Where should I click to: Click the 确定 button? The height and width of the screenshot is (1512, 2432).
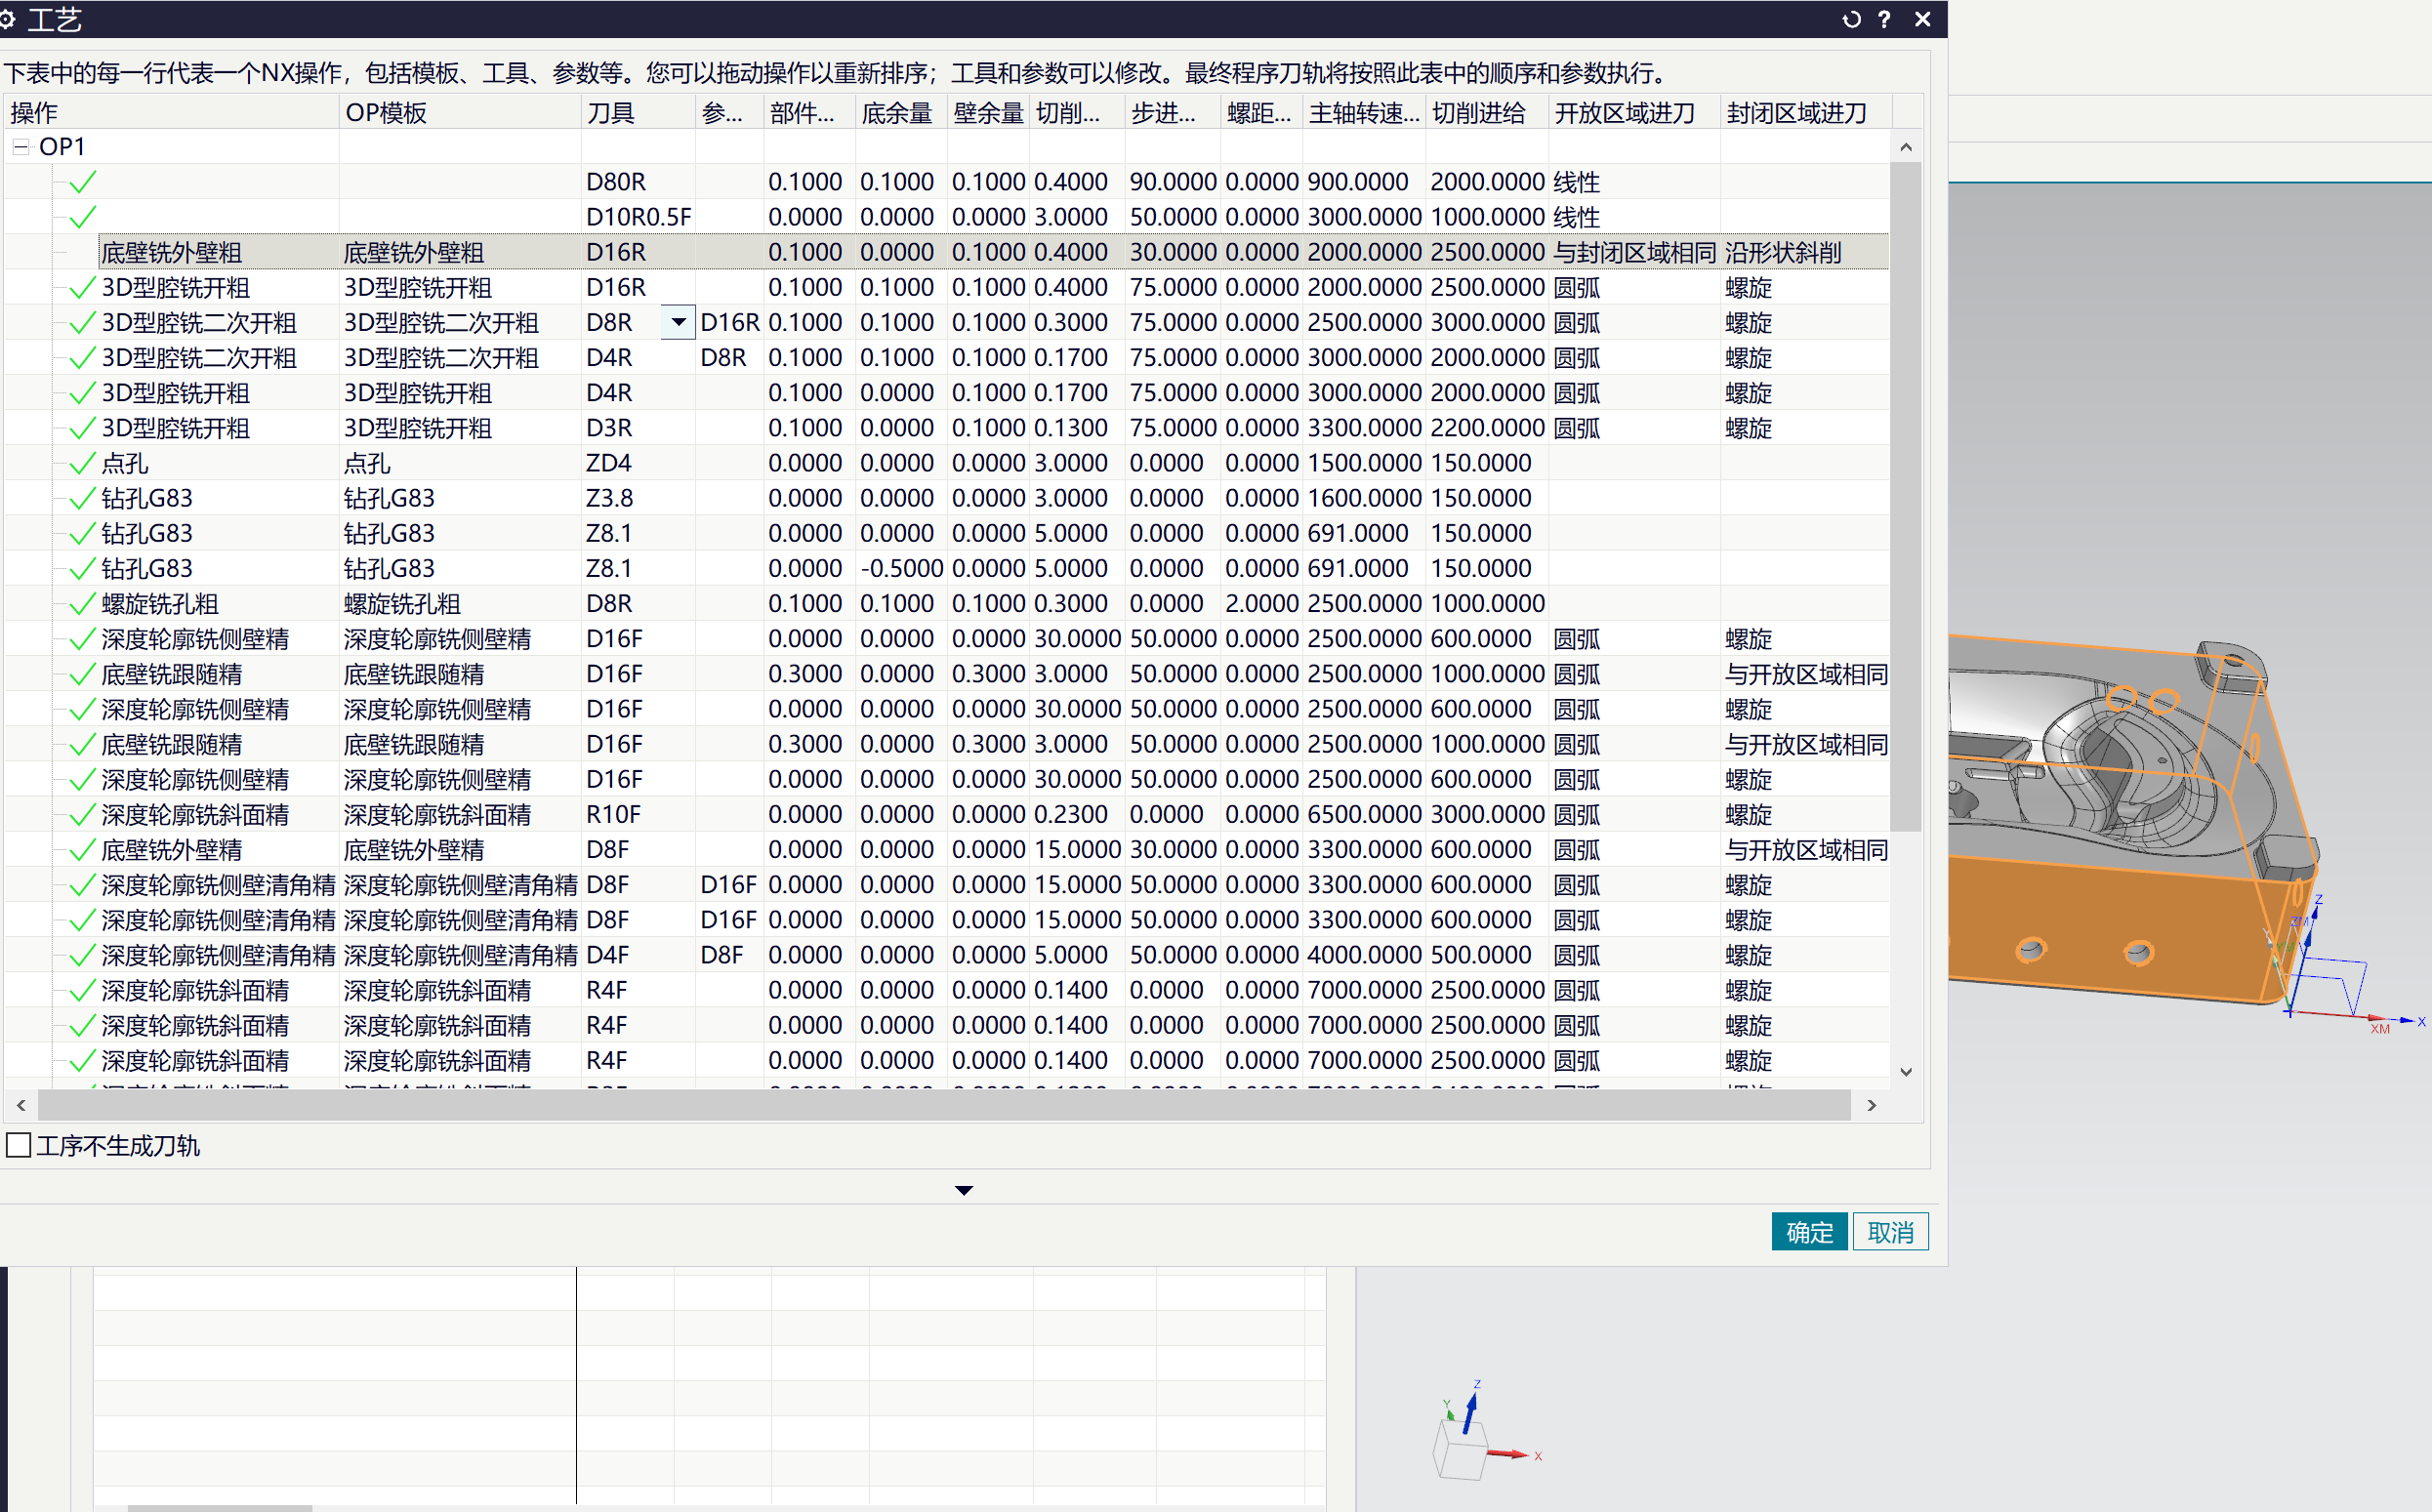1809,1232
